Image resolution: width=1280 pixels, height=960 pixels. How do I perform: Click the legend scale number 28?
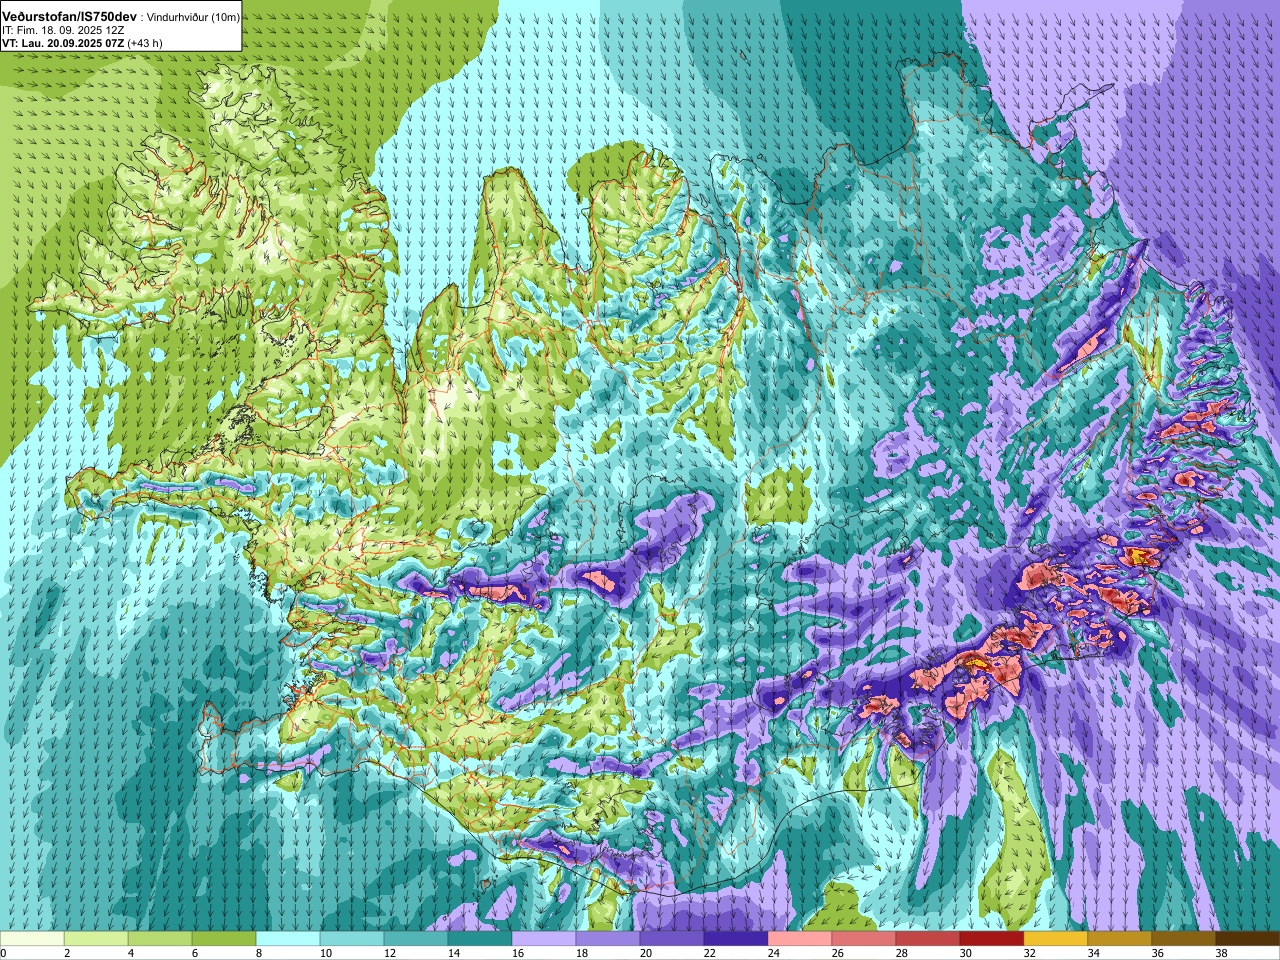click(902, 953)
